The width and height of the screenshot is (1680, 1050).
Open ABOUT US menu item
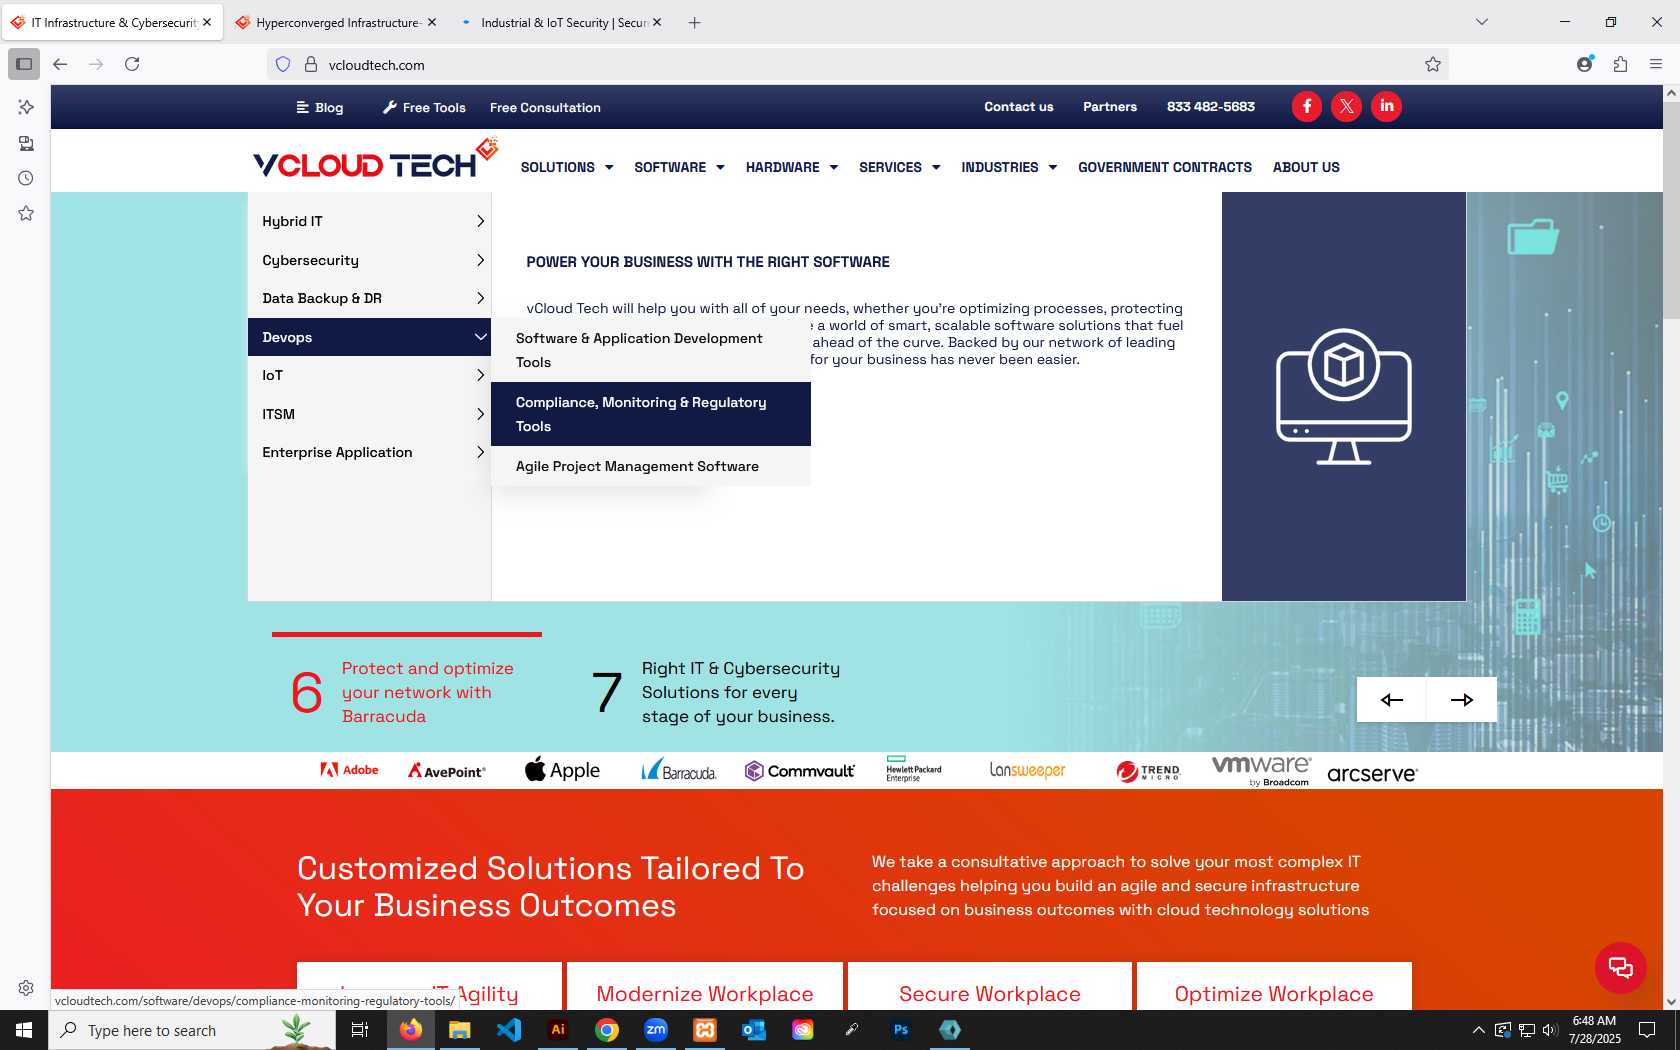1306,167
